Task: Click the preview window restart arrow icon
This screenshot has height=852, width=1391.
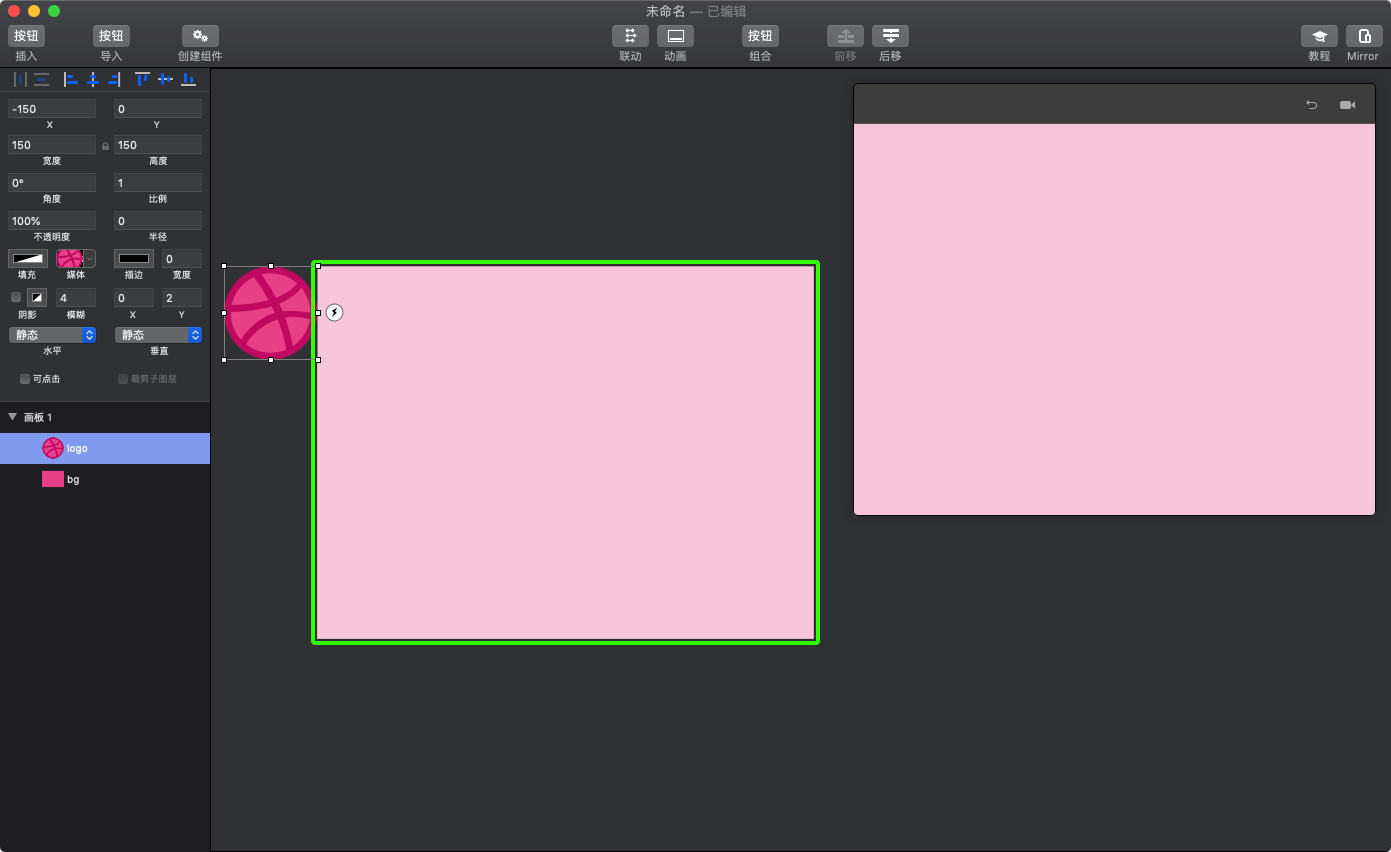Action: (1312, 105)
